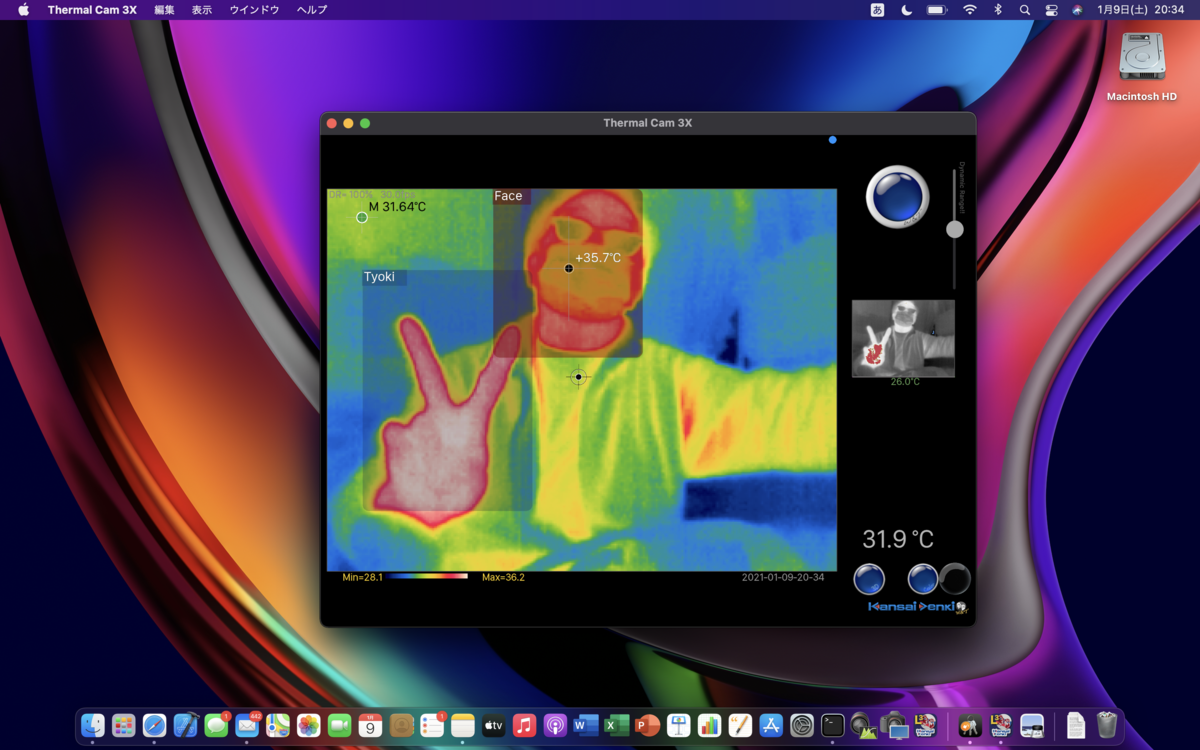Screen dimensions: 1200x750
Task: Click the Dynamic Range slider knob
Action: [x=955, y=229]
